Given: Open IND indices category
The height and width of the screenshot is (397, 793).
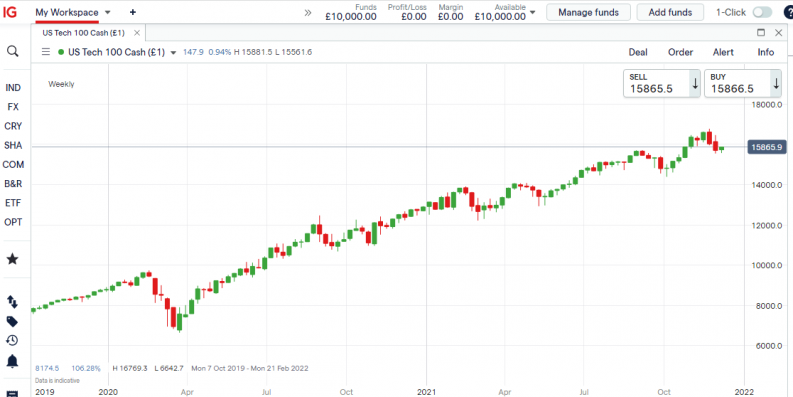Looking at the screenshot, I should click(13, 88).
